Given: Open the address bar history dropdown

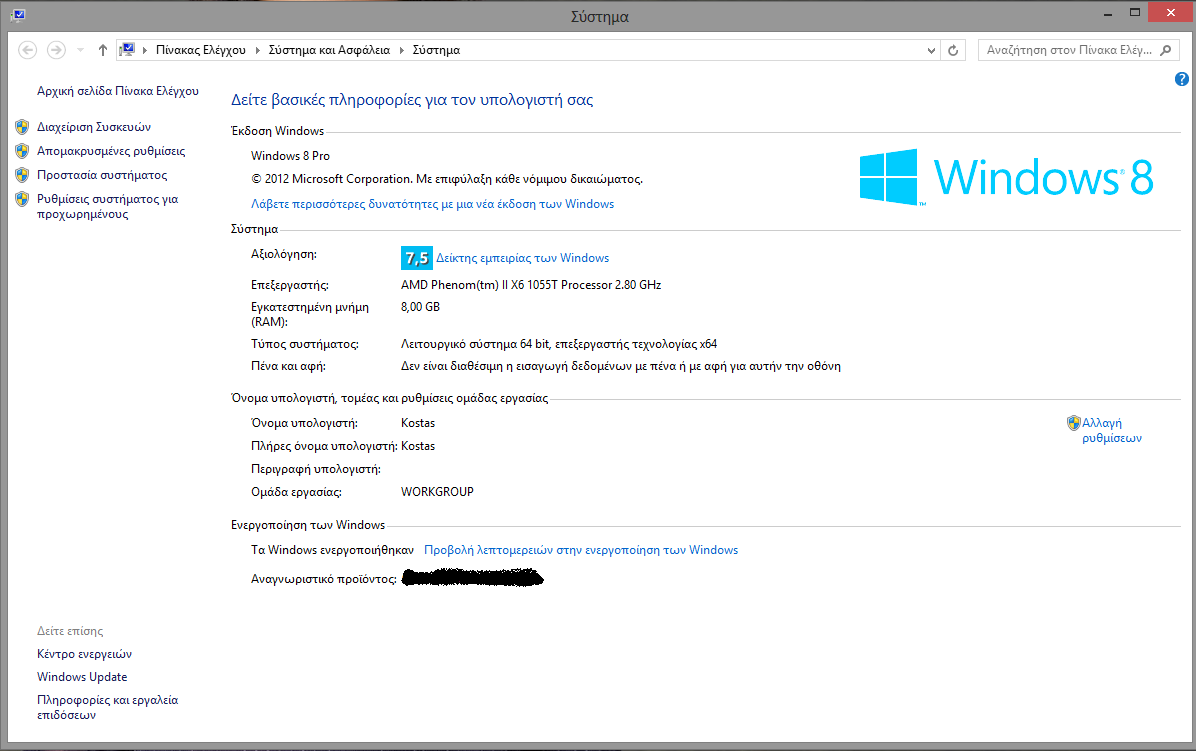Looking at the screenshot, I should point(931,50).
